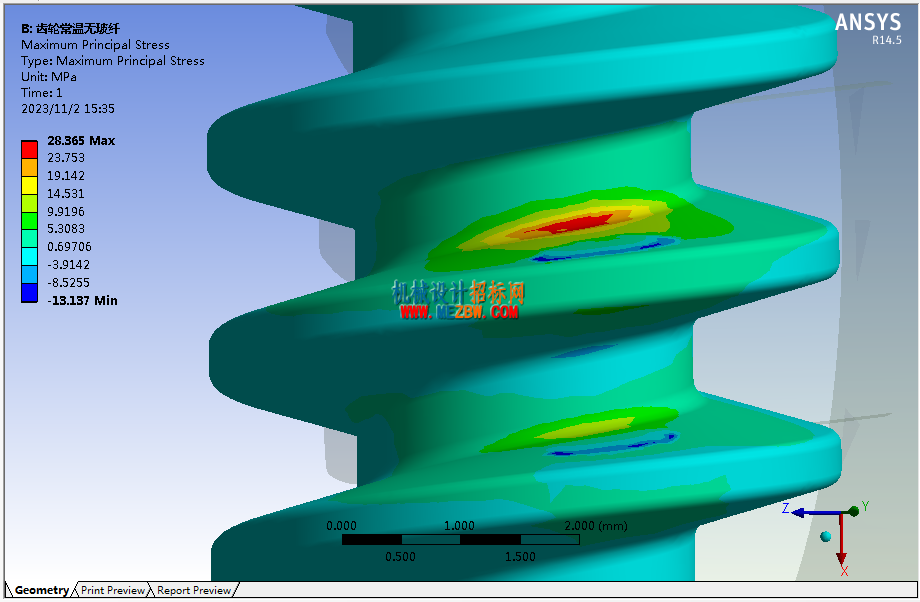This screenshot has width=920, height=602.
Task: Select the legend value -8.5255
Action: point(68,283)
